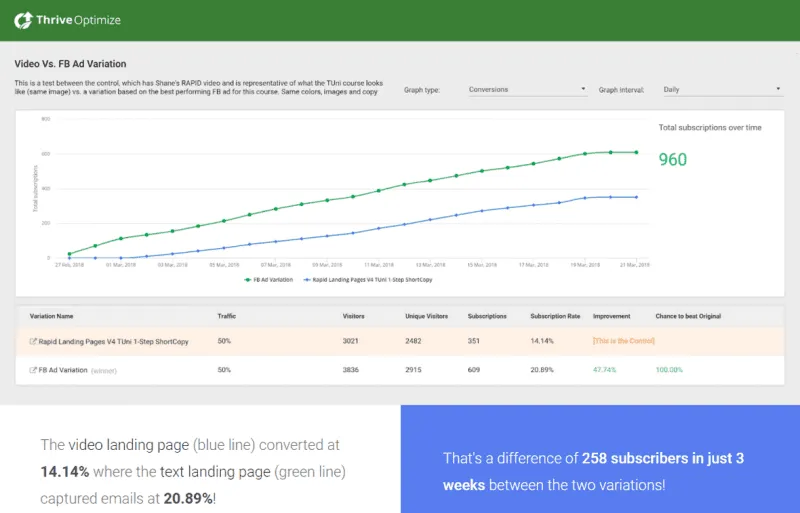Image resolution: width=800 pixels, height=513 pixels.
Task: Select the 609 subscriptions cell
Action: [x=473, y=370]
